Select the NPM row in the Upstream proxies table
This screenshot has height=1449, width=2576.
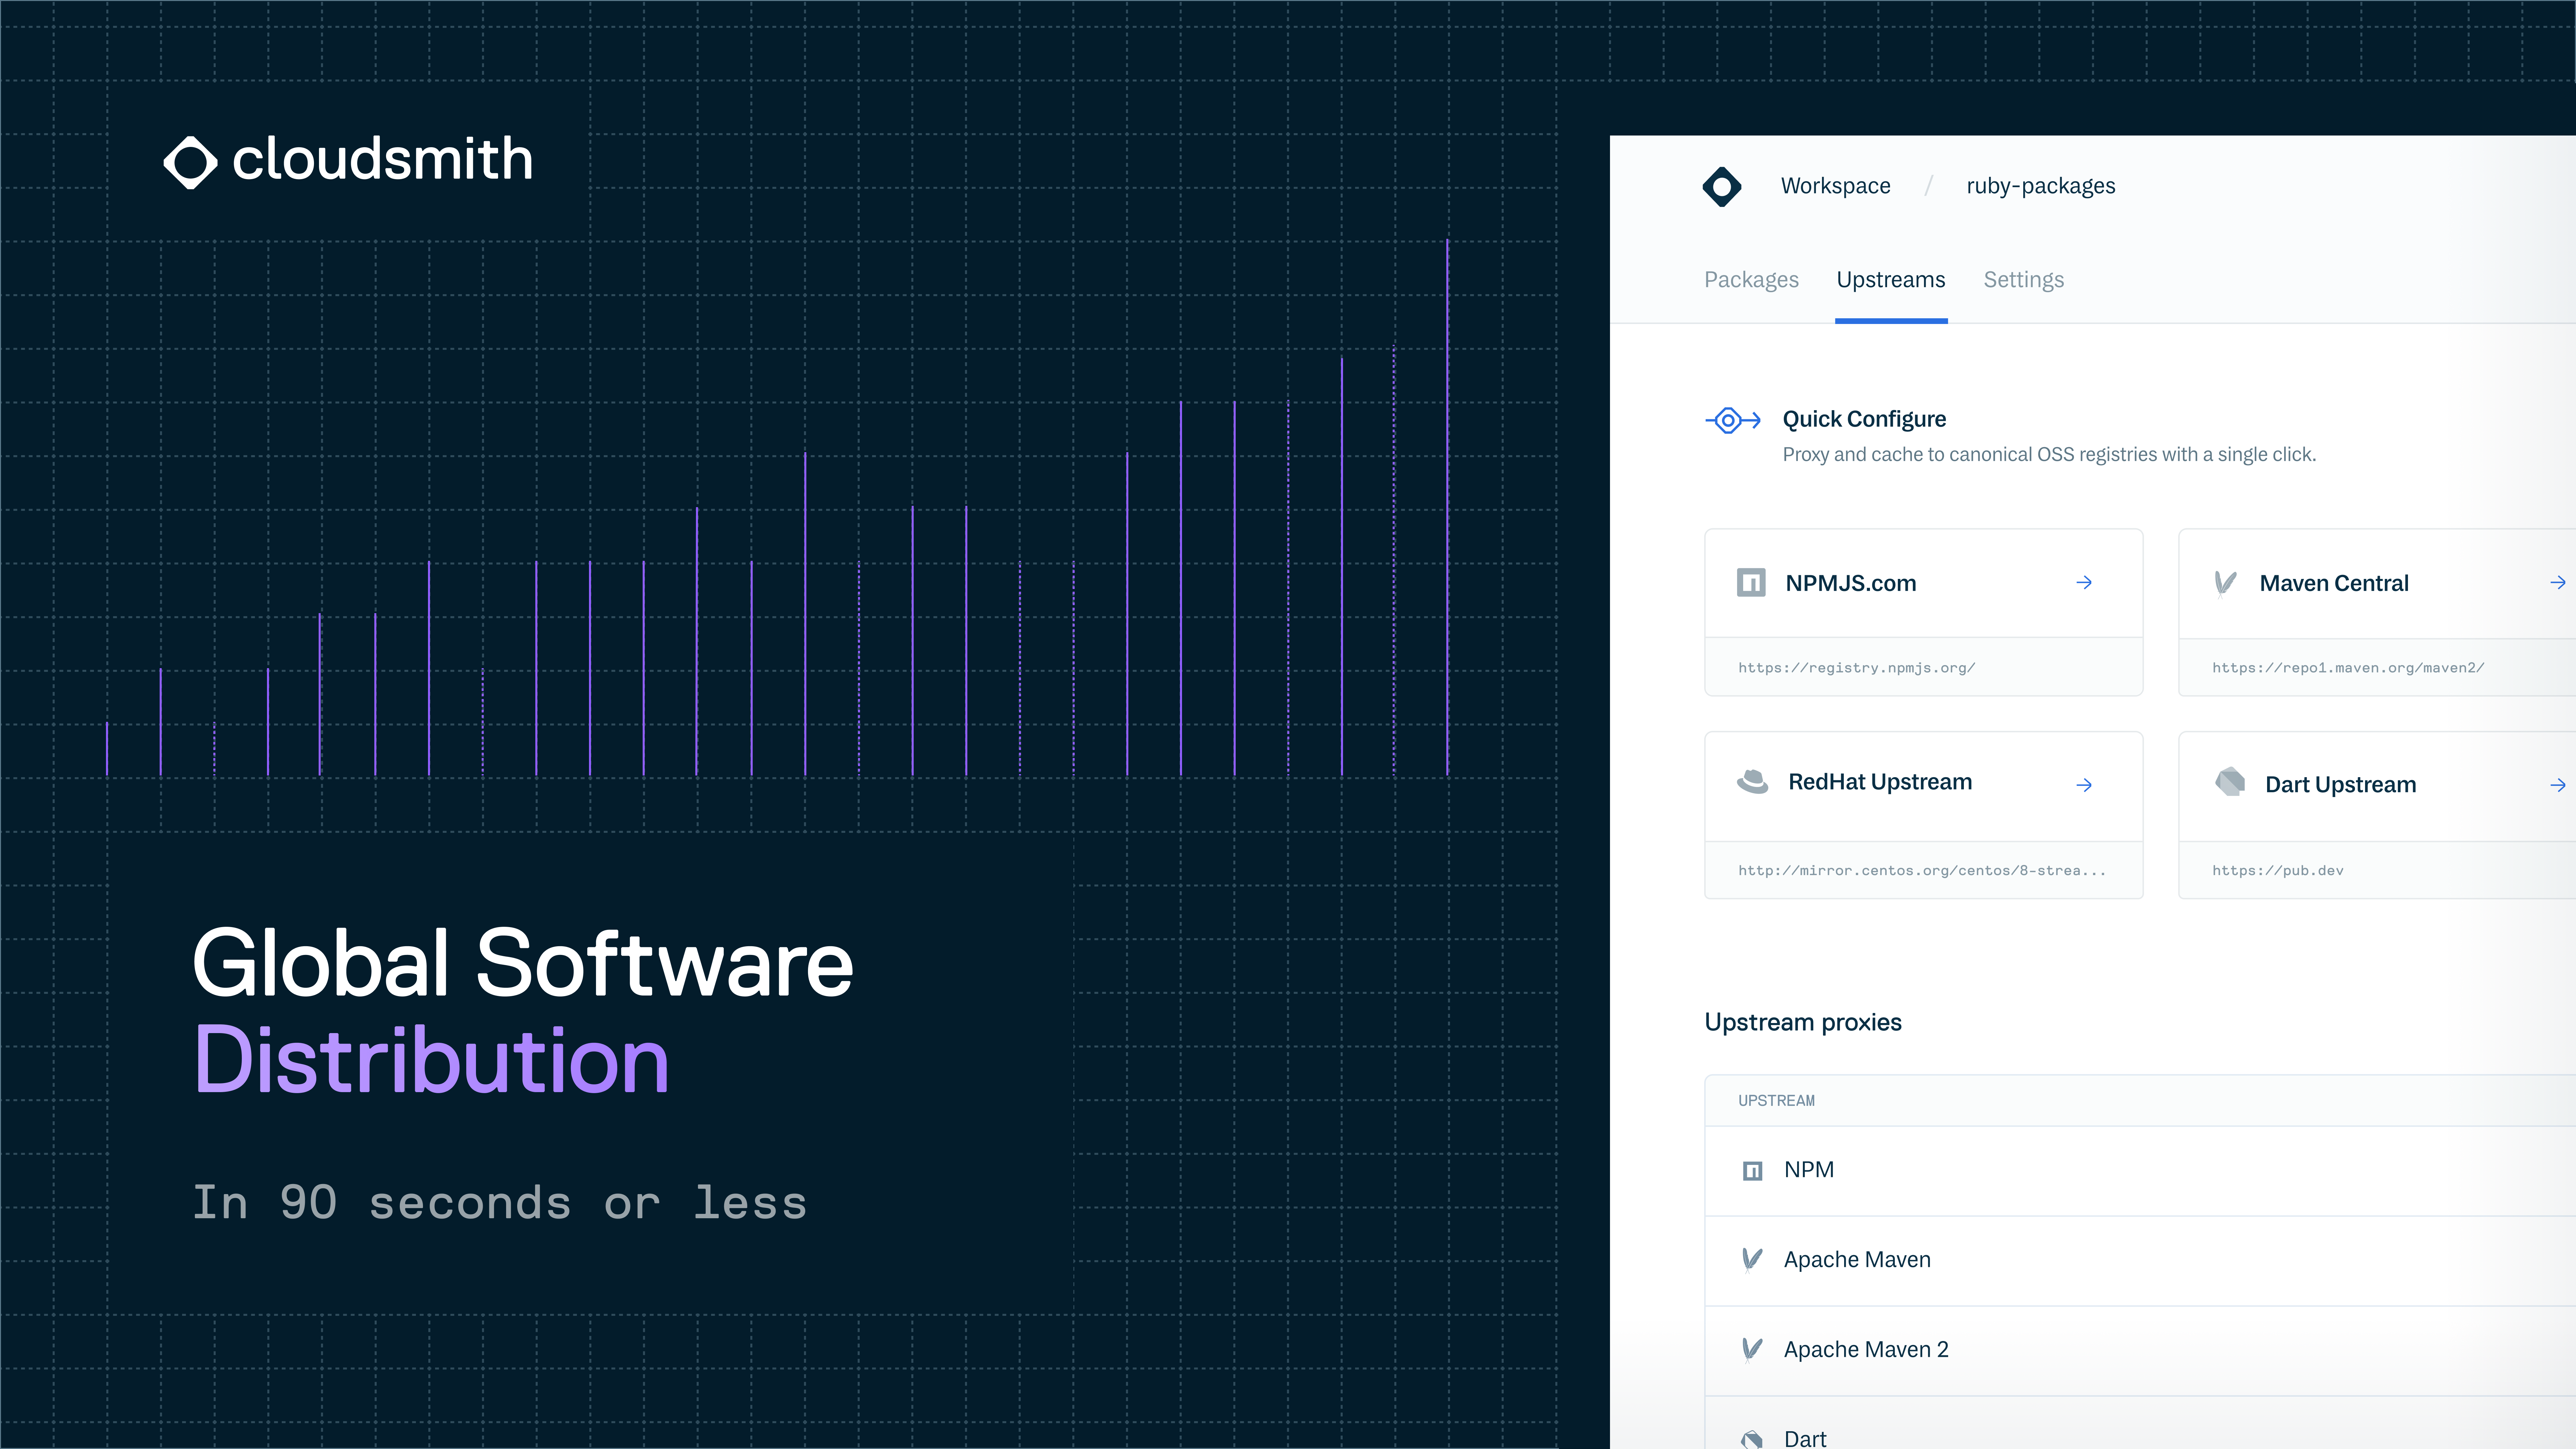point(2140,1171)
